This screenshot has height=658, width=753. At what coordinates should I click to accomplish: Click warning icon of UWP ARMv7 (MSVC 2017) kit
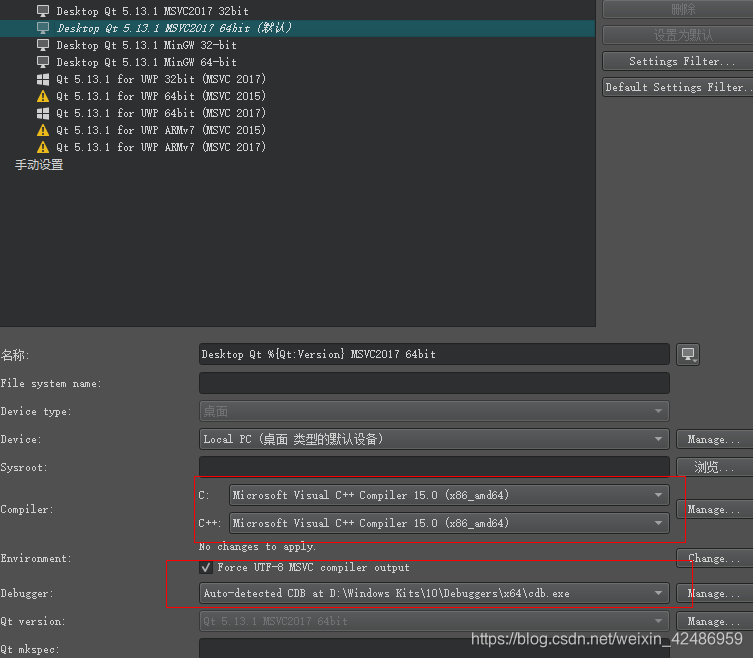click(x=43, y=147)
